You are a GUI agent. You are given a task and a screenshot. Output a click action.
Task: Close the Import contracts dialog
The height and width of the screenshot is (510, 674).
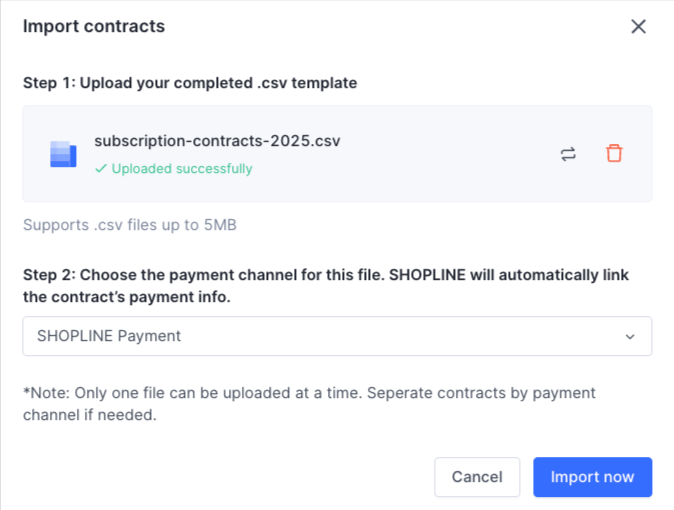638,26
